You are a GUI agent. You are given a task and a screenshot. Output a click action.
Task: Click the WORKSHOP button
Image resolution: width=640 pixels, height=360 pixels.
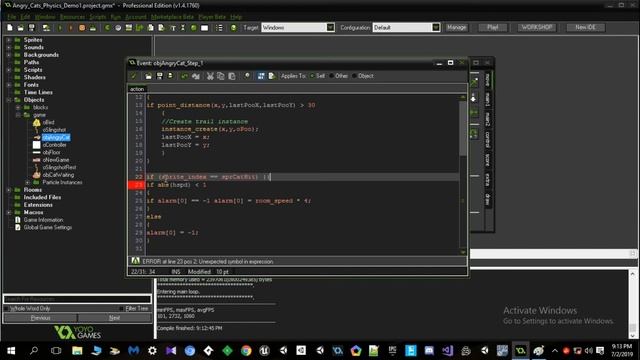coord(537,27)
